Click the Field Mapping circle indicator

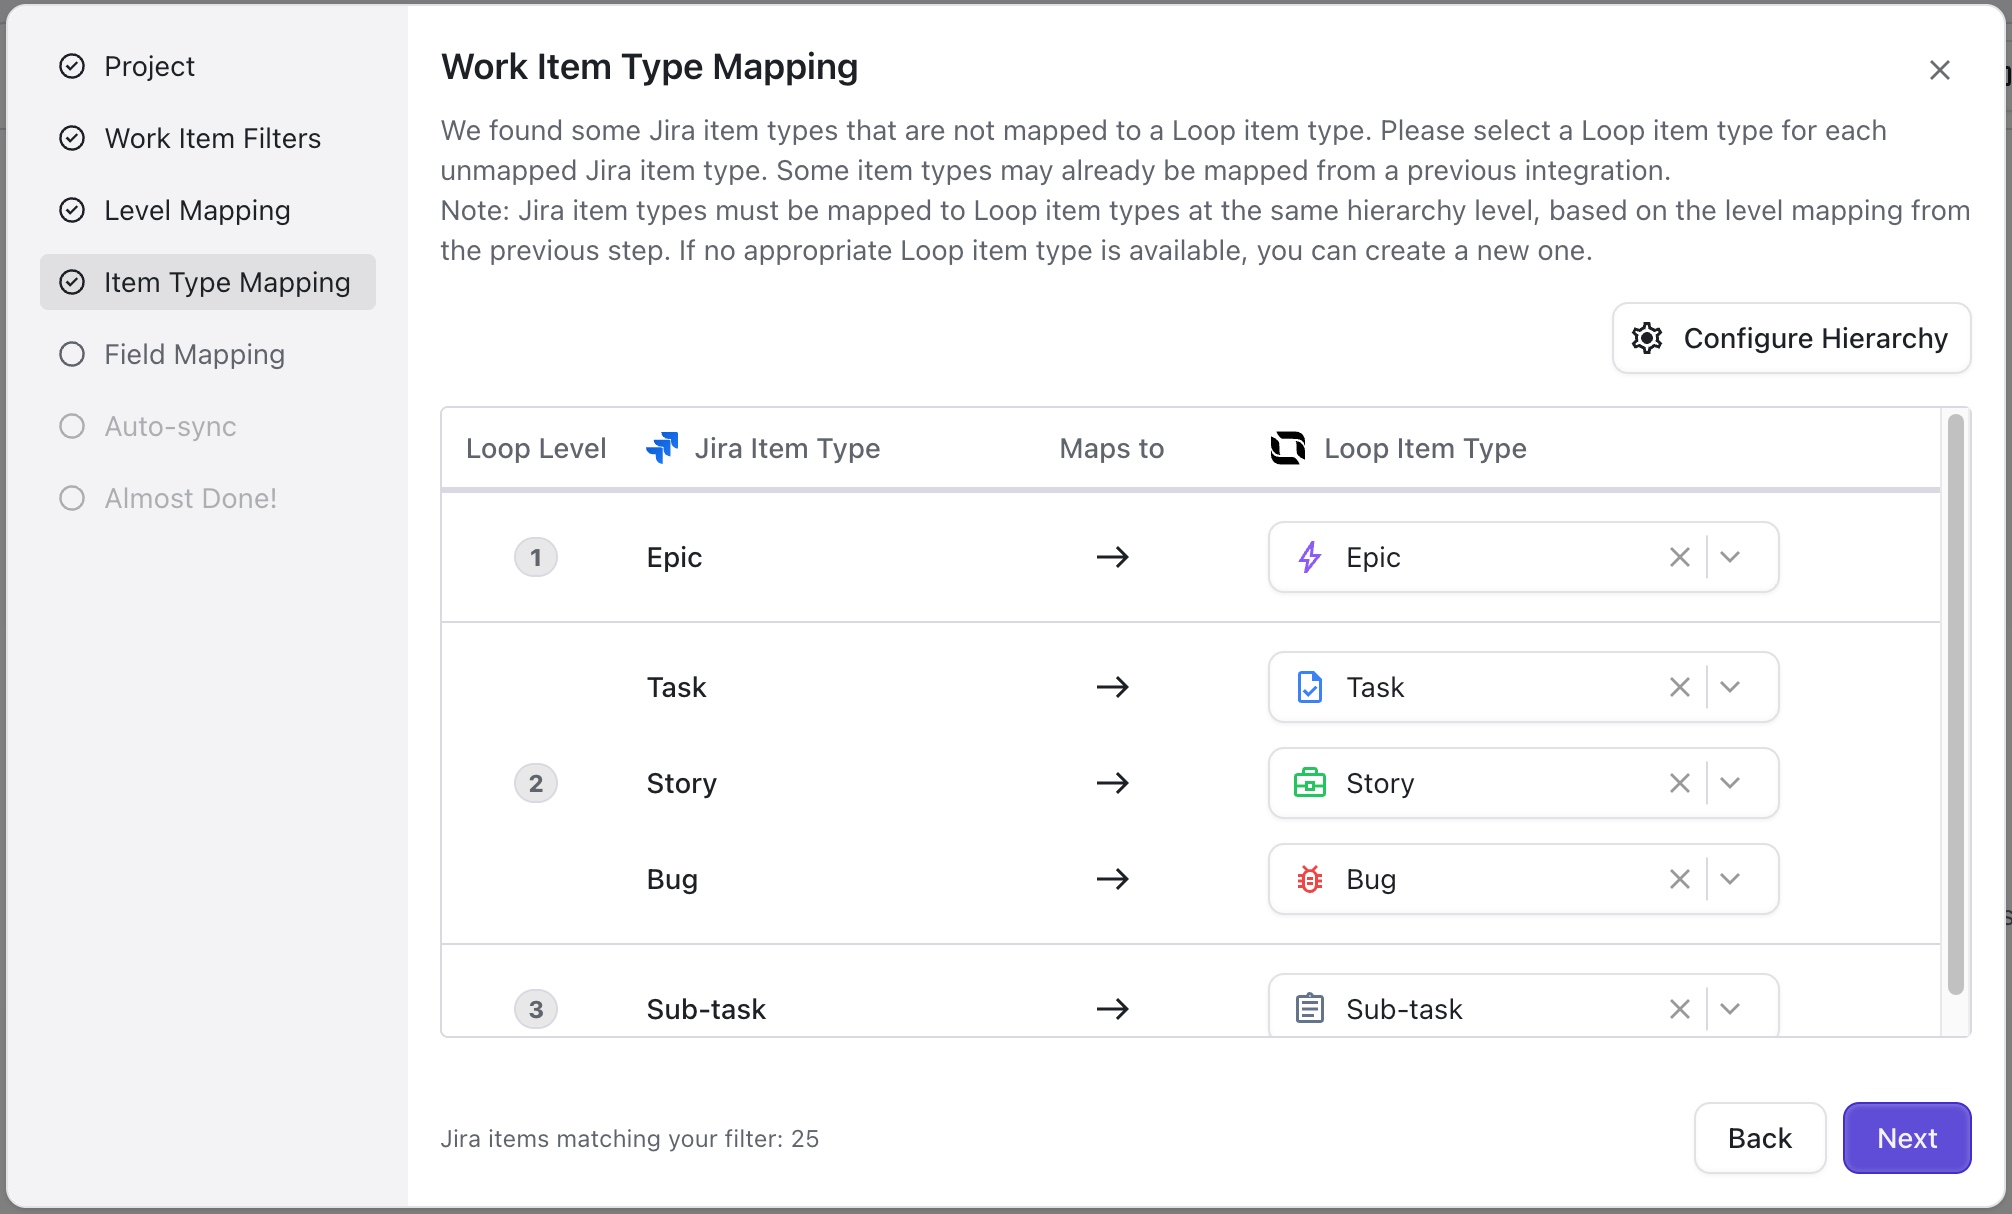coord(72,354)
